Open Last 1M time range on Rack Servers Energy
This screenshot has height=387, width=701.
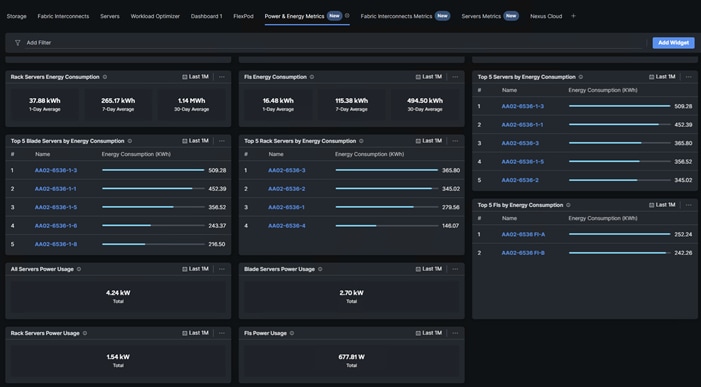195,77
